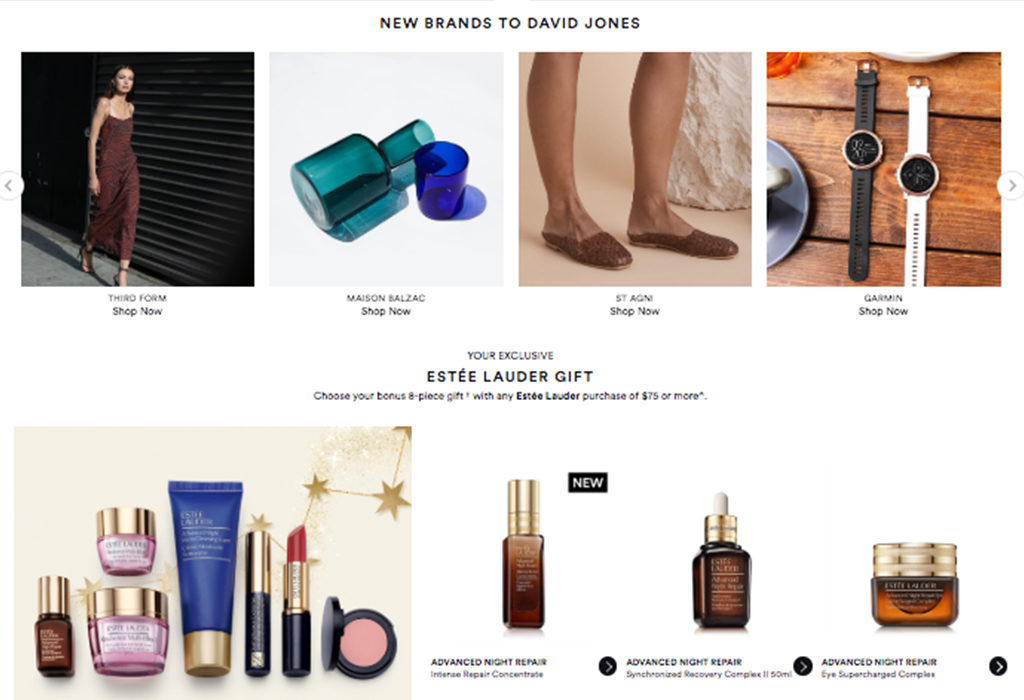Click the previous carousel arrow on left
Screen dimensions: 1024x700
point(9,186)
